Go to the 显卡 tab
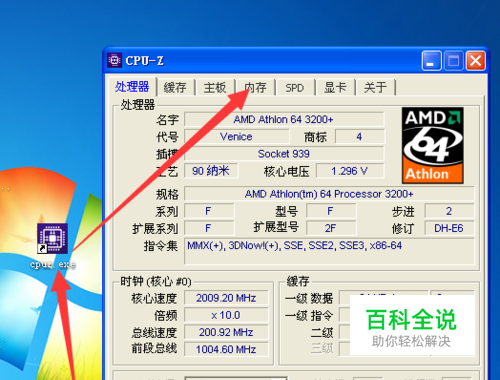The width and height of the screenshot is (500, 380). pyautogui.click(x=335, y=88)
